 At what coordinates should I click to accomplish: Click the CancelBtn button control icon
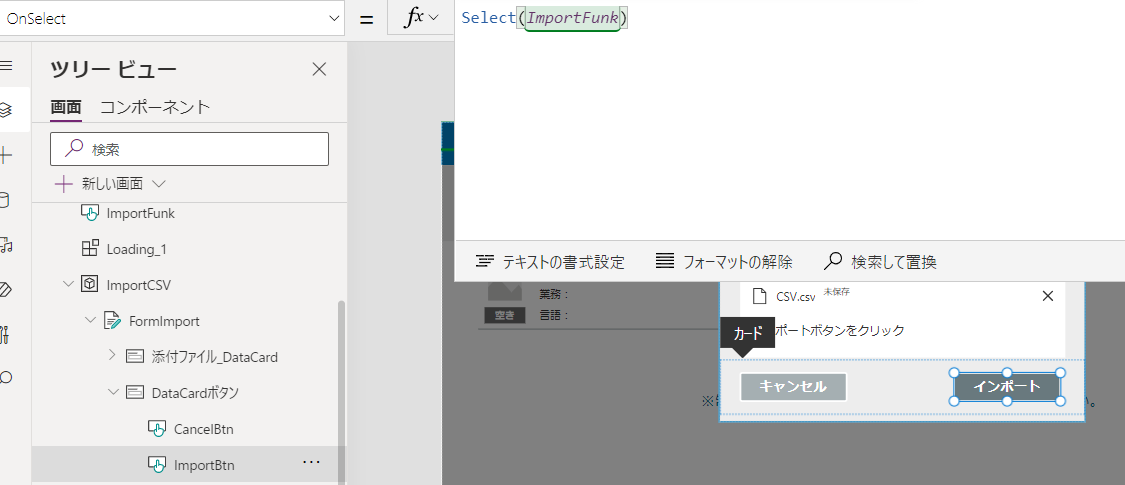coord(156,429)
